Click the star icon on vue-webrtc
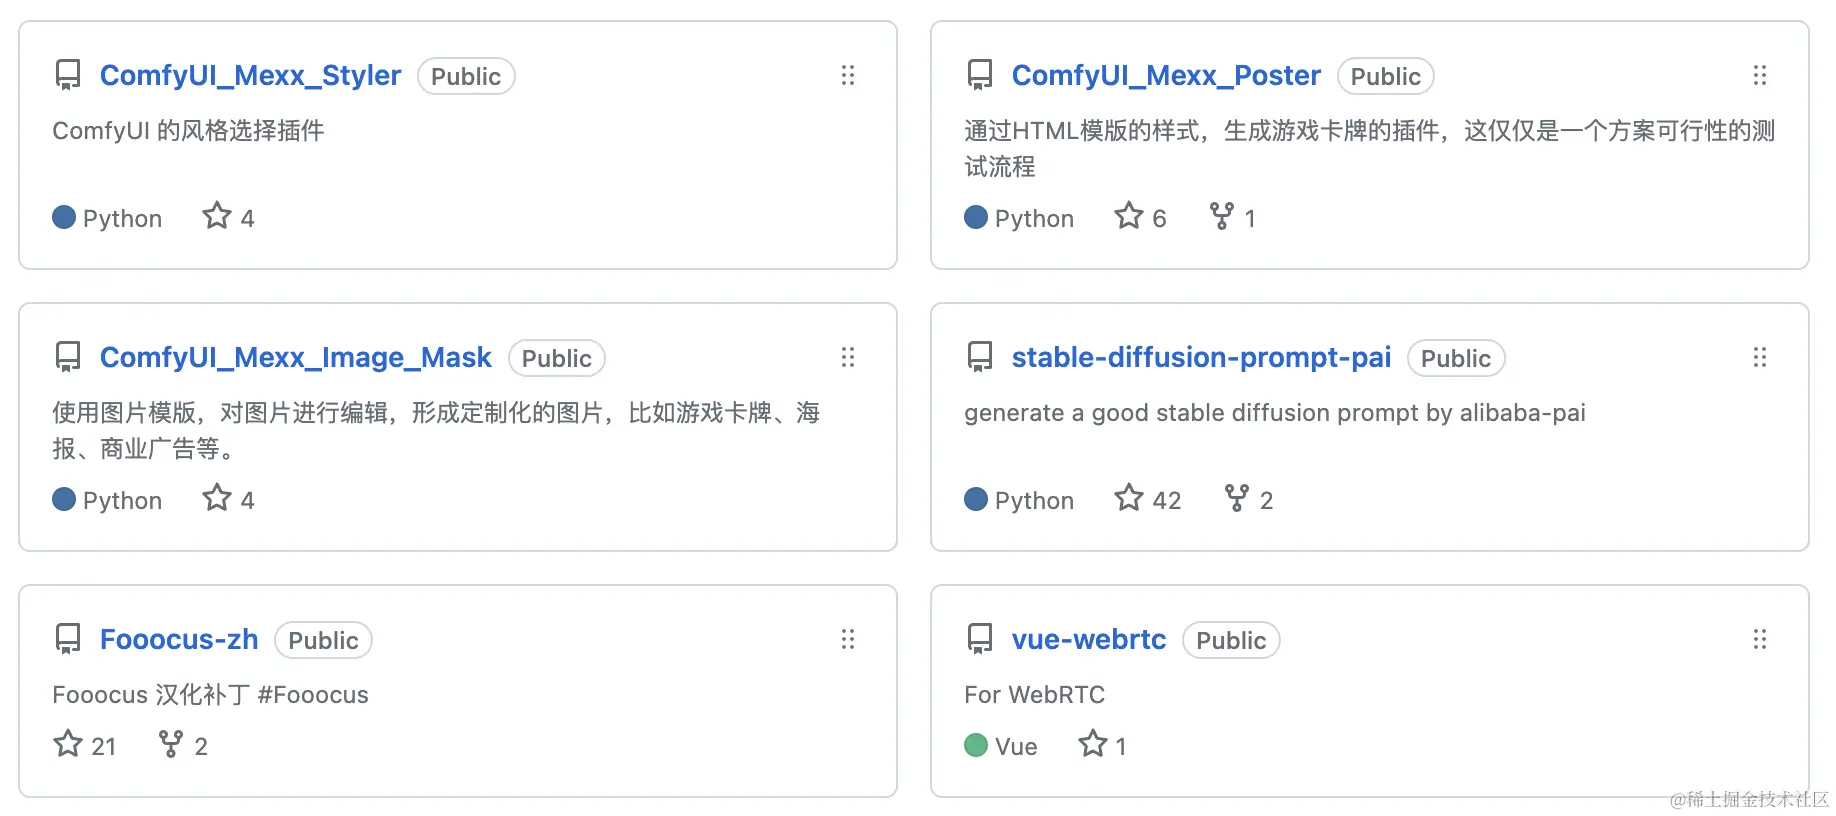1836x816 pixels. [x=1093, y=744]
